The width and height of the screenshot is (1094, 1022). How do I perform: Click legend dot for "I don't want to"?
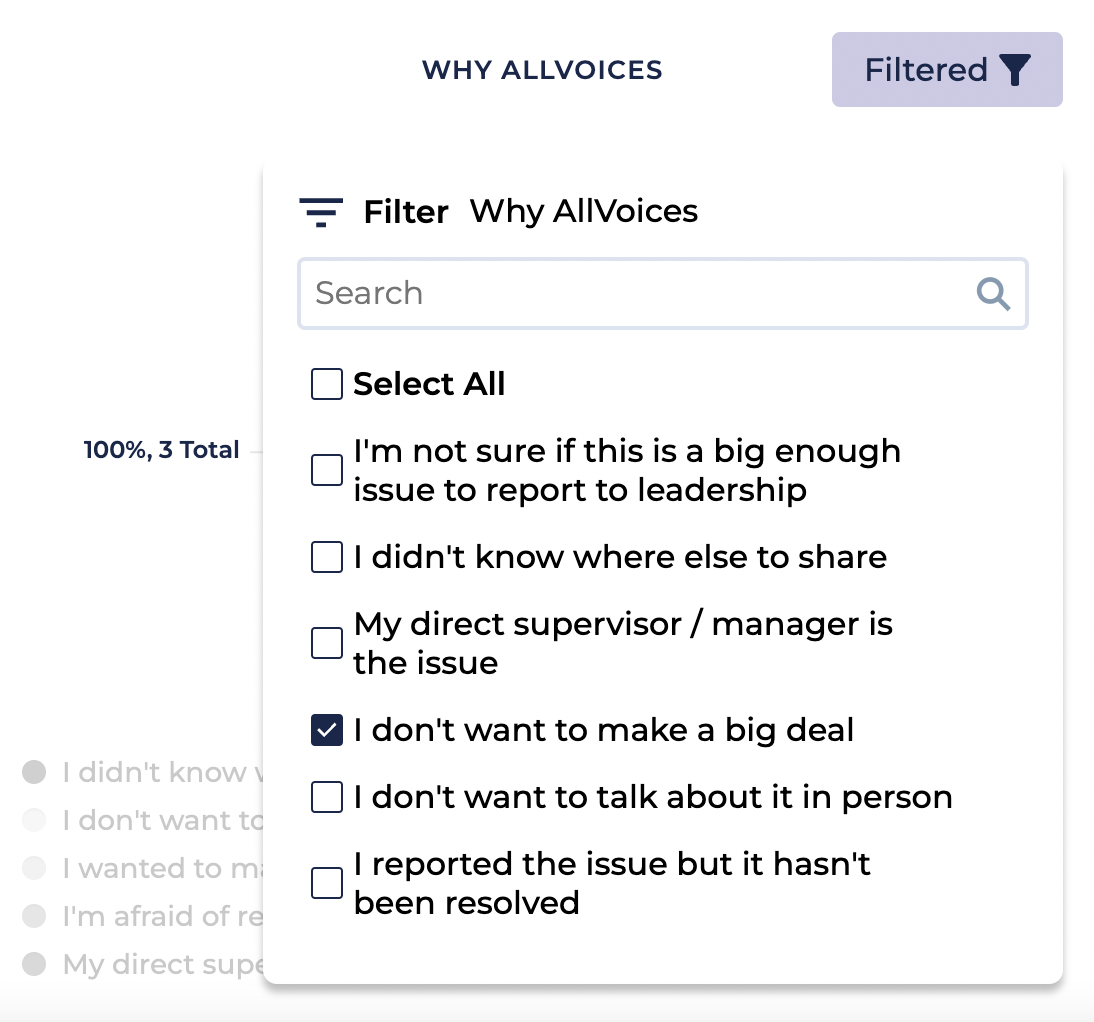pos(35,820)
